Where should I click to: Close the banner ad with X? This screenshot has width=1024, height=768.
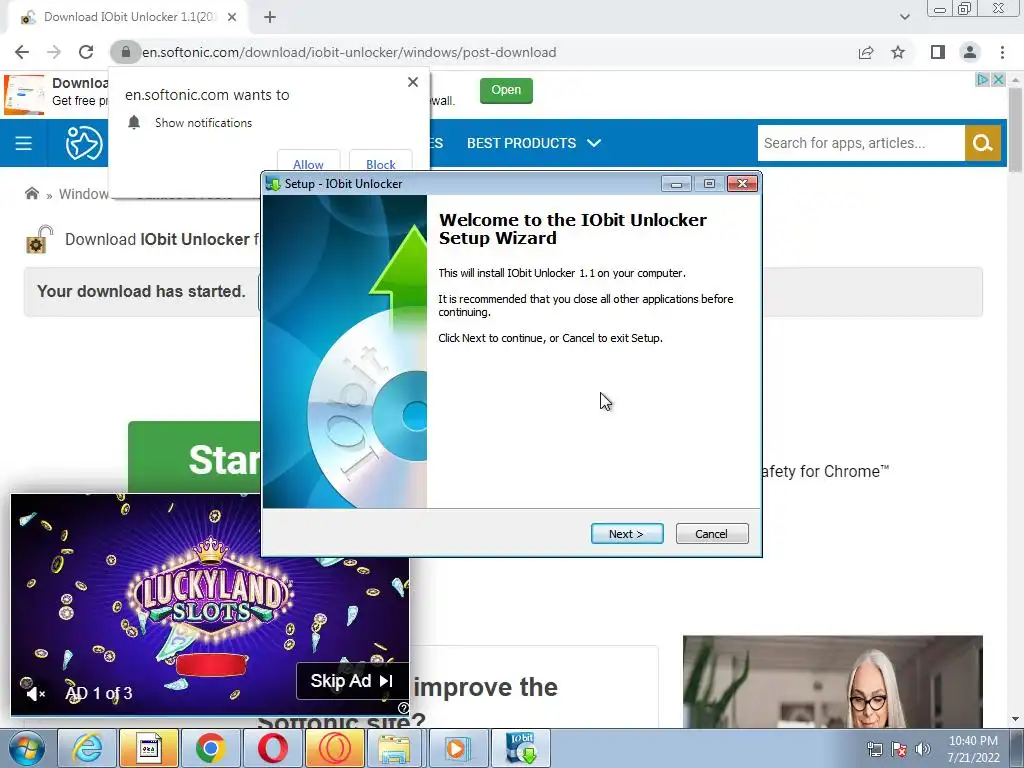point(999,80)
